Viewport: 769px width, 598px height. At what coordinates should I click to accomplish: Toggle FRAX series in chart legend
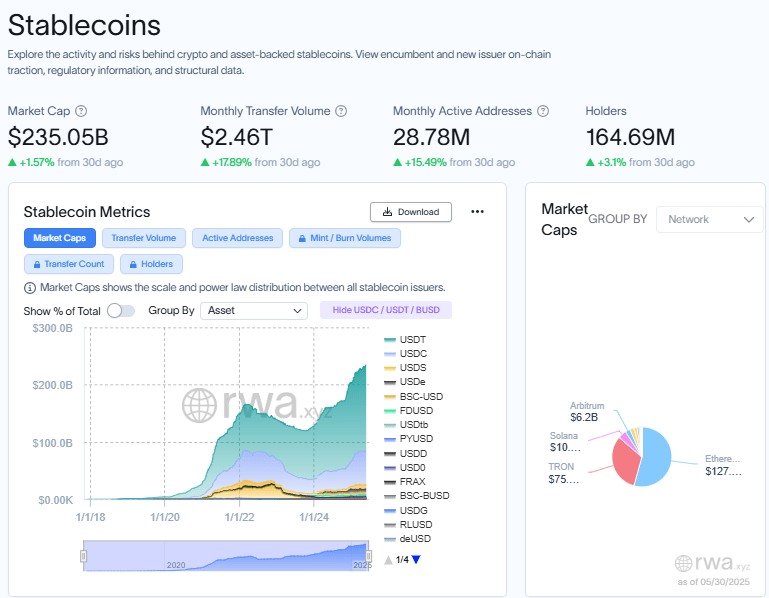(405, 482)
